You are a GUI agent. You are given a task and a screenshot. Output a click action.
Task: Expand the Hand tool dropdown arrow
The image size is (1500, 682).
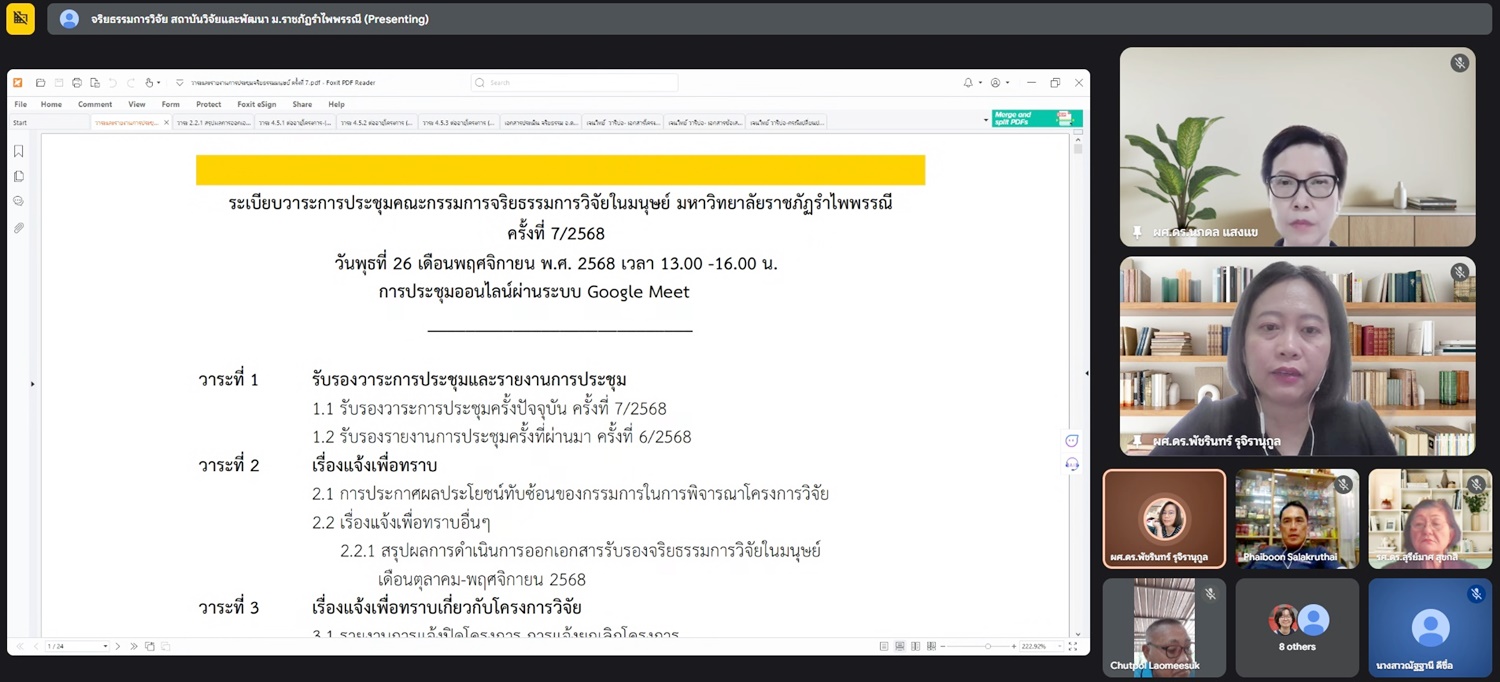[159, 83]
